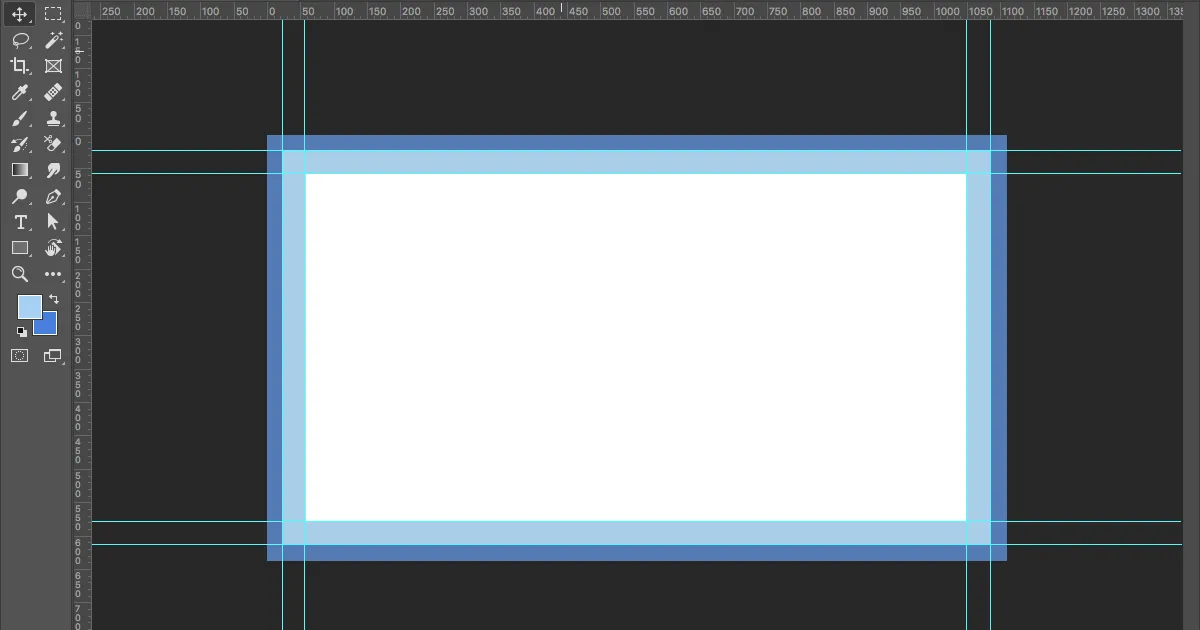The height and width of the screenshot is (630, 1200).
Task: Swap foreground and background colors
Action: [x=54, y=299]
